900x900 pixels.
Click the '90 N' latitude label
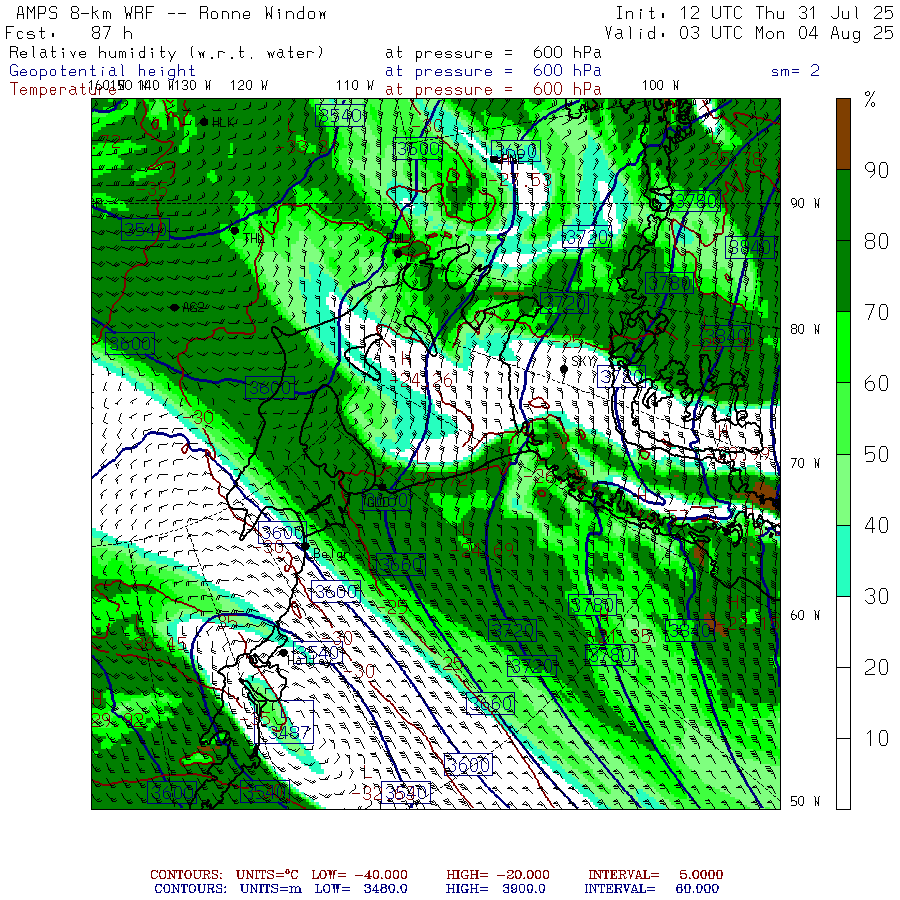(x=805, y=203)
